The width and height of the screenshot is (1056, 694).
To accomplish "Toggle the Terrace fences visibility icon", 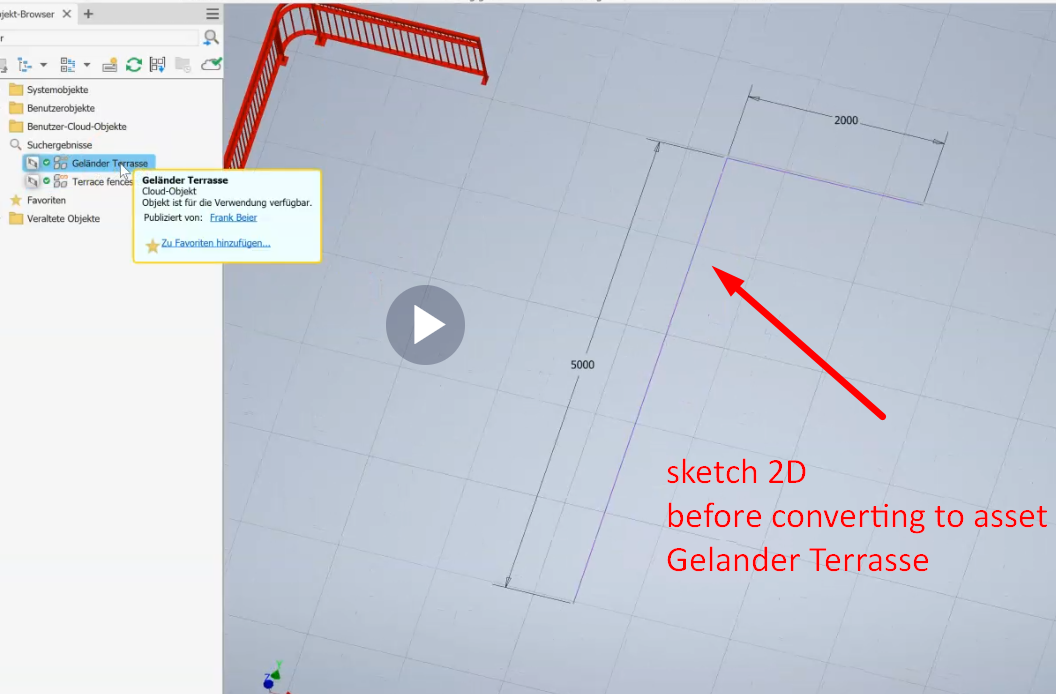I will [33, 181].
